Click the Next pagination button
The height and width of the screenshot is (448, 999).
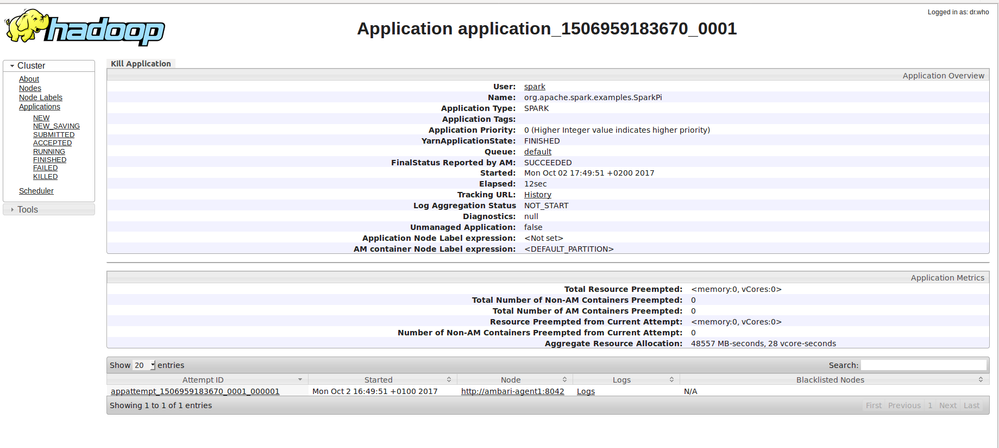947,406
